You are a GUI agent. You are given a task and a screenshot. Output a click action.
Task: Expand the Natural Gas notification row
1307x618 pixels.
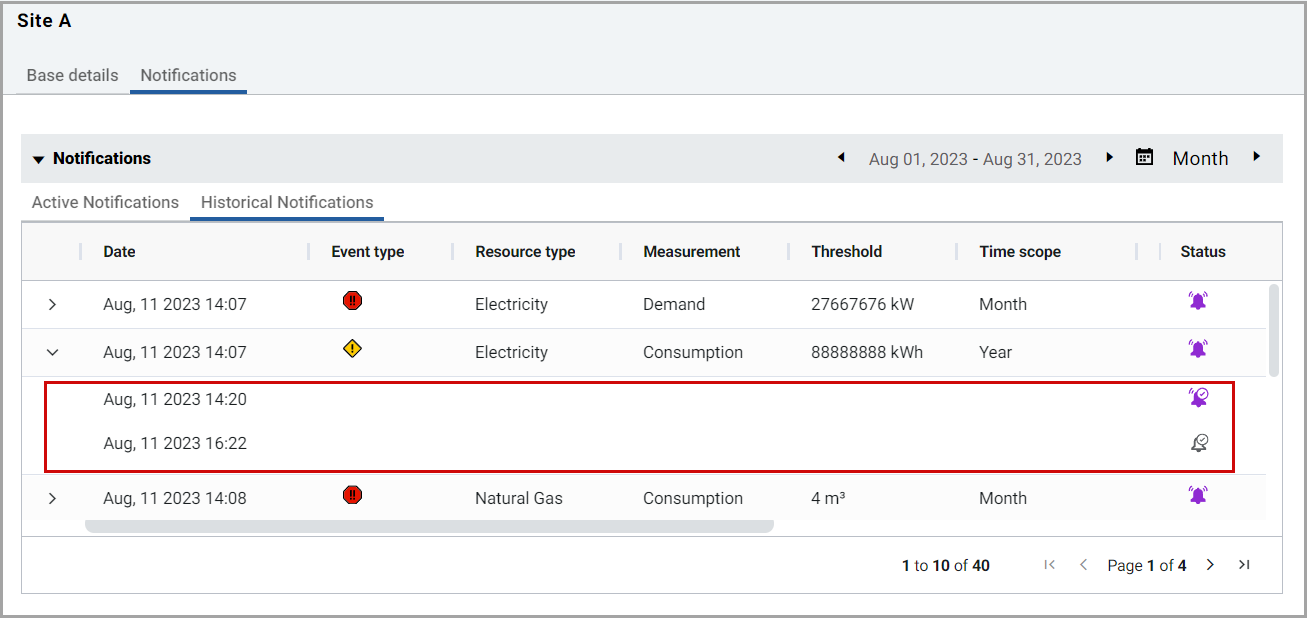53,498
